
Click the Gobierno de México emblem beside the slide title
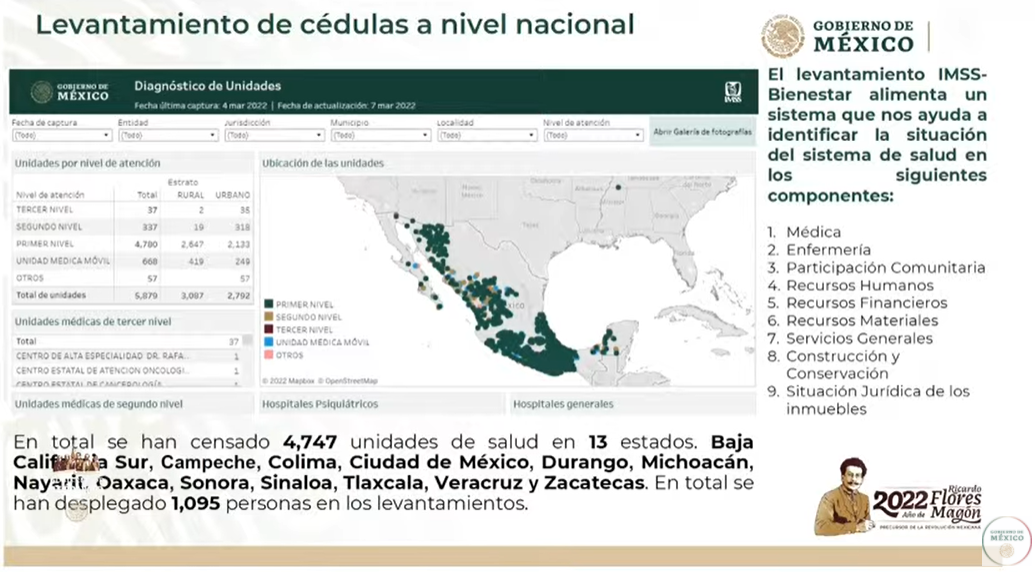pos(782,37)
